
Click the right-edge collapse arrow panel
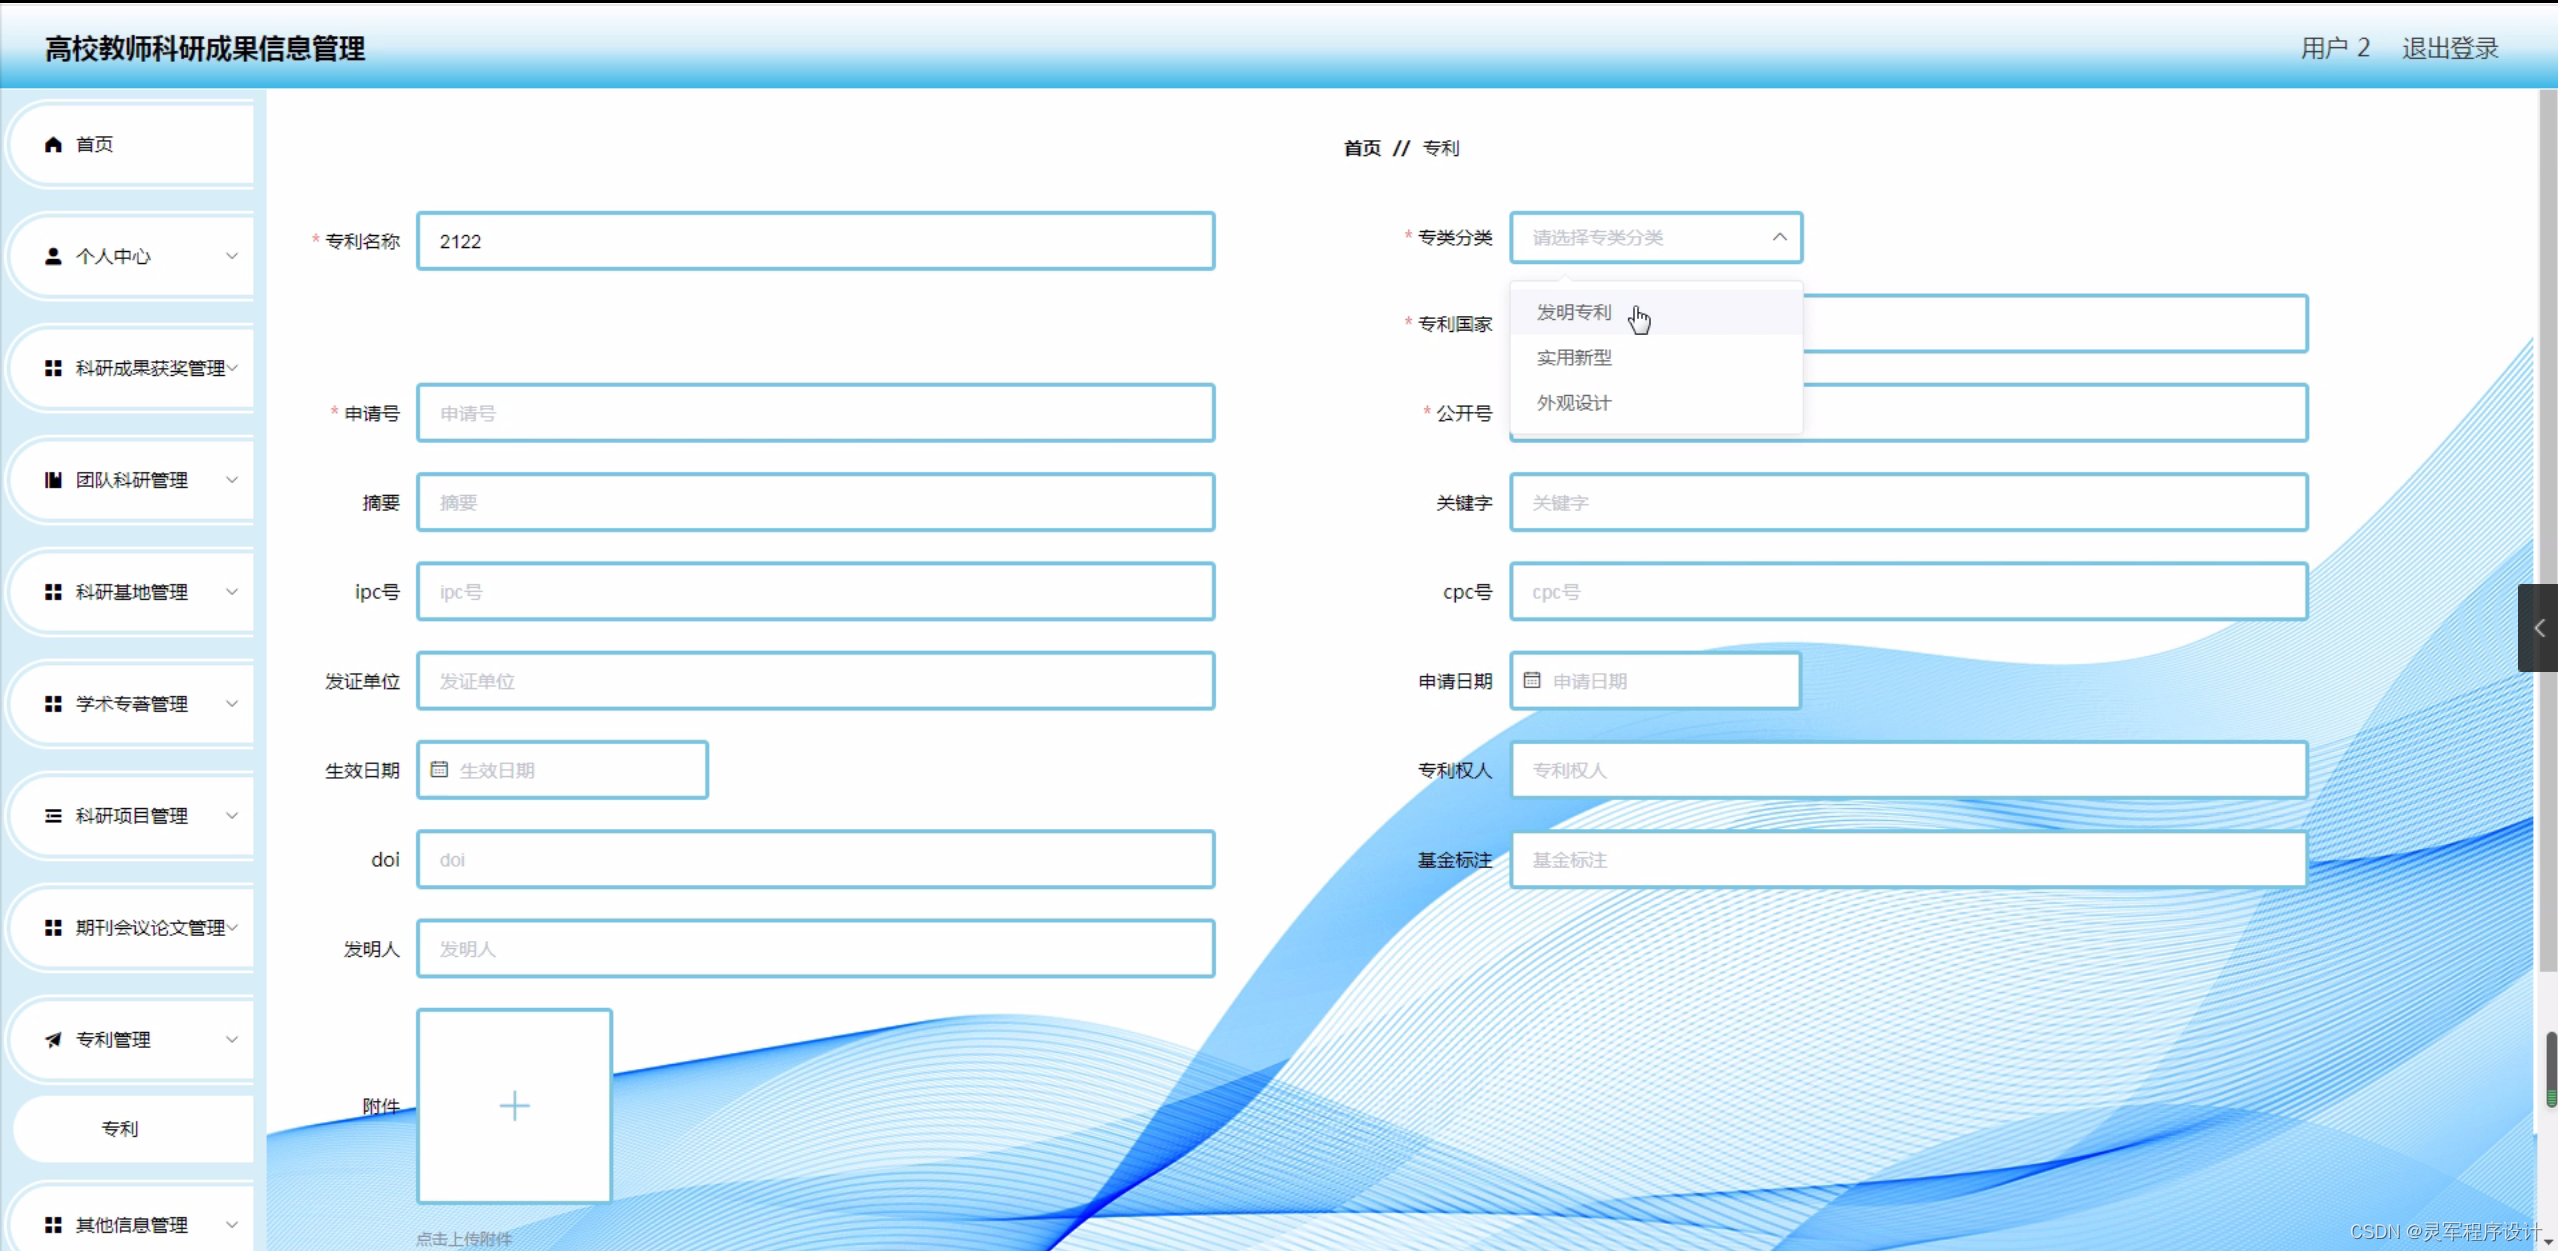click(2538, 628)
